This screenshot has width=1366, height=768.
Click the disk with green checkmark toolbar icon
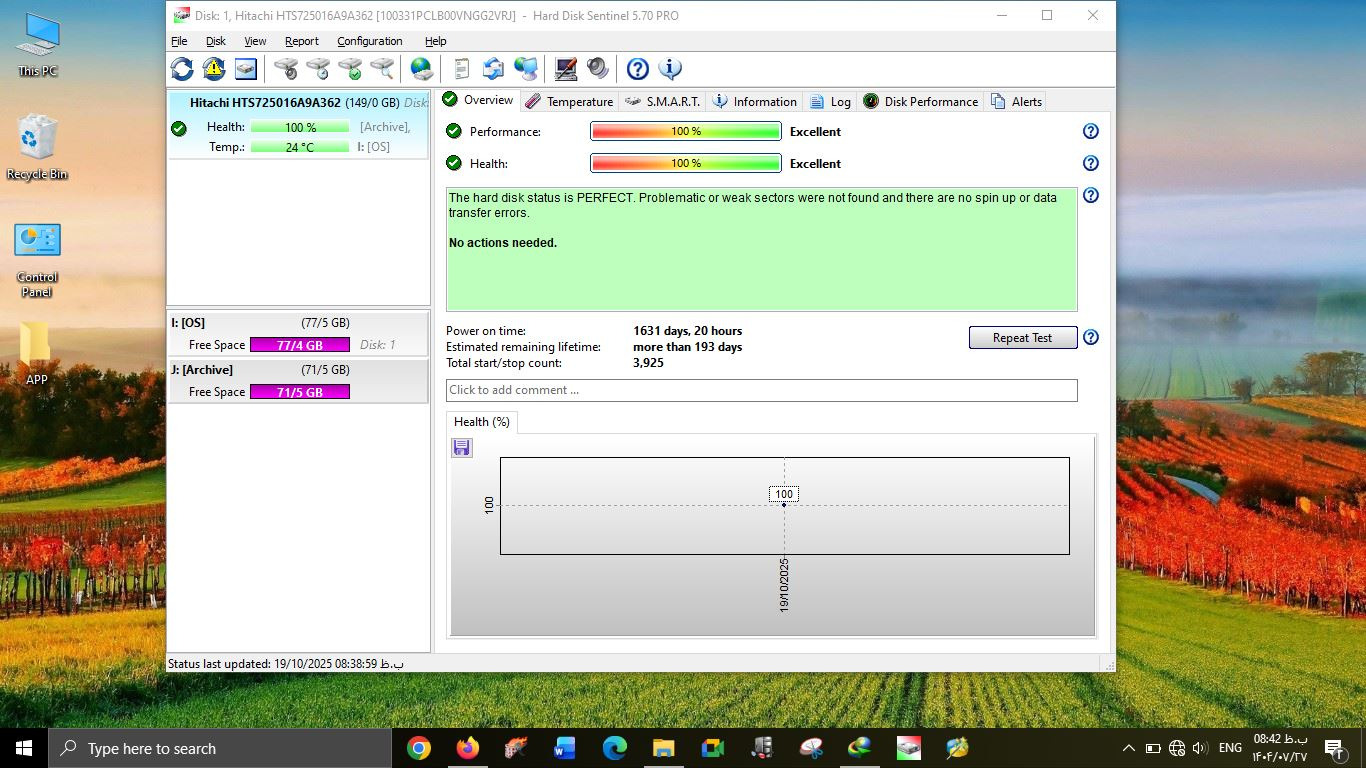coord(350,69)
